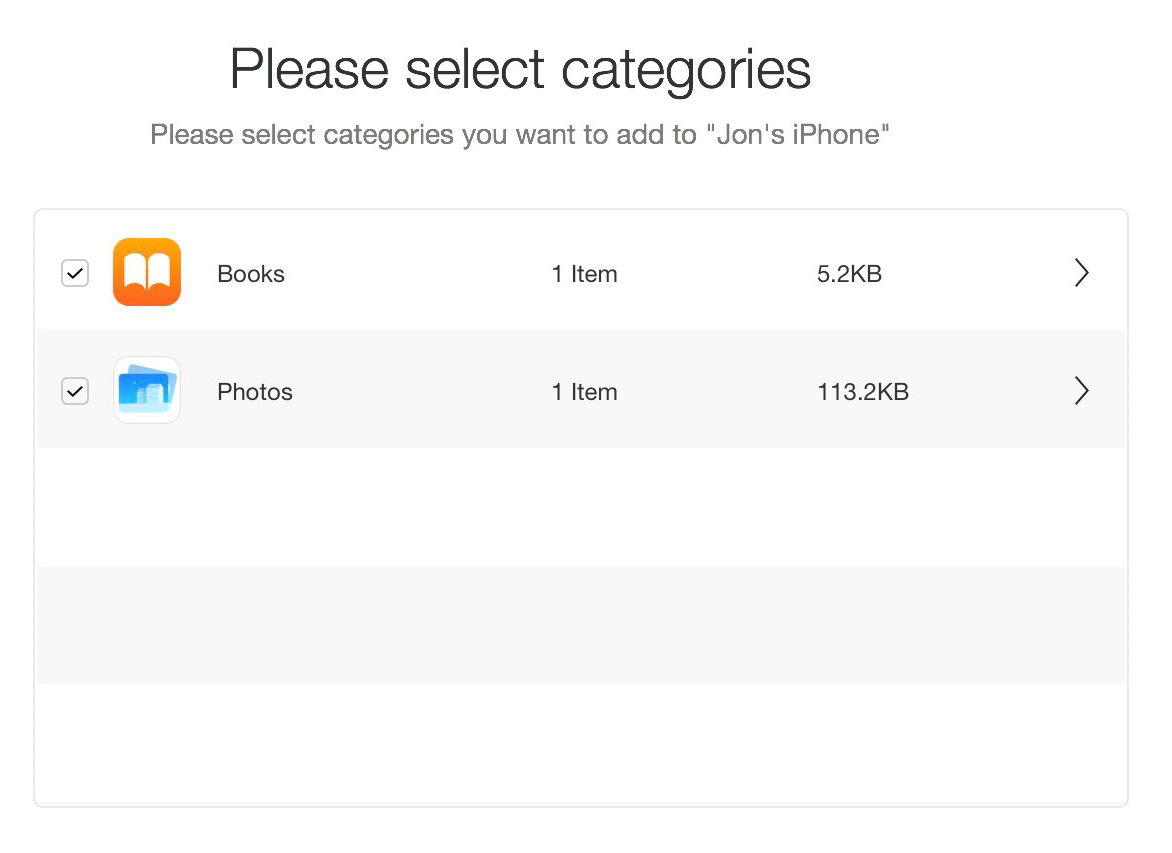Click the 5.2KB size for Books
The width and height of the screenshot is (1172, 853).
coord(849,274)
